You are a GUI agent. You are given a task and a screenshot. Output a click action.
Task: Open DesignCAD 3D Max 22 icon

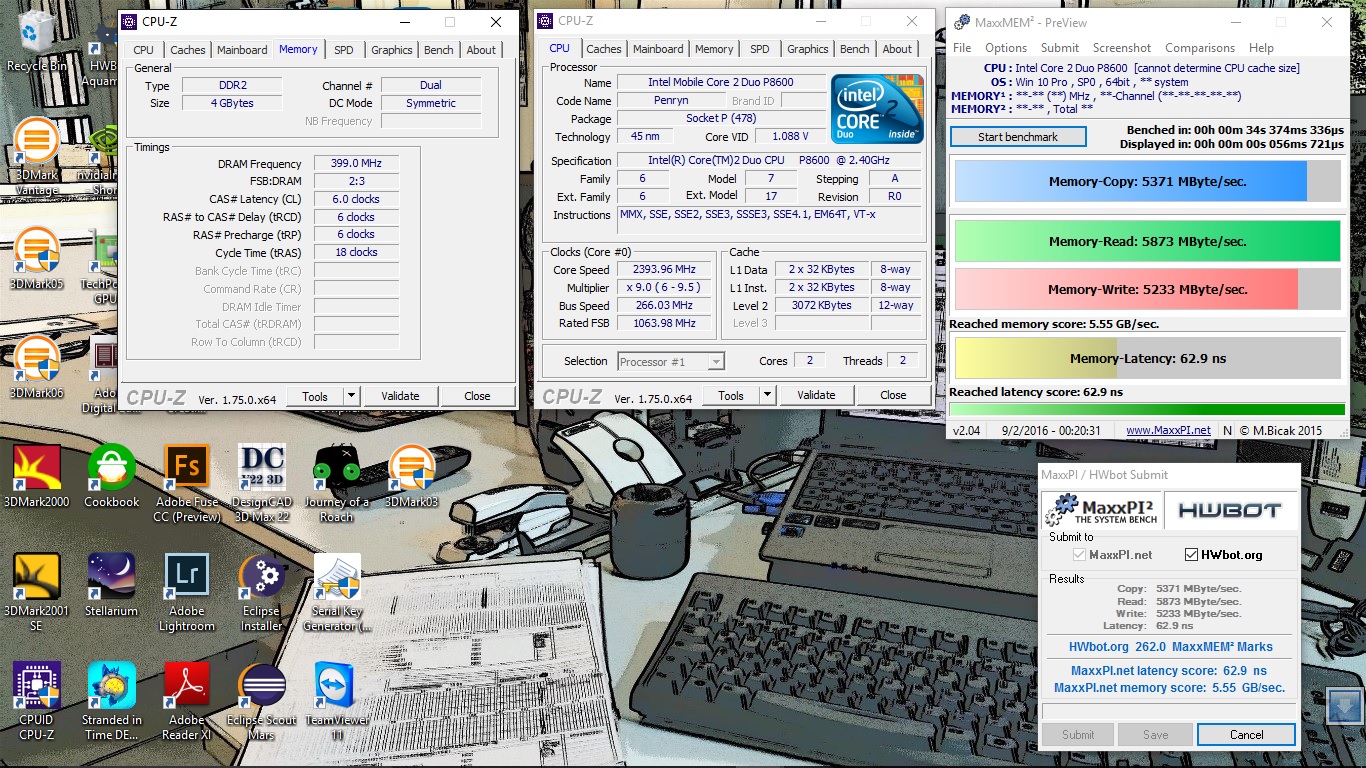click(262, 484)
